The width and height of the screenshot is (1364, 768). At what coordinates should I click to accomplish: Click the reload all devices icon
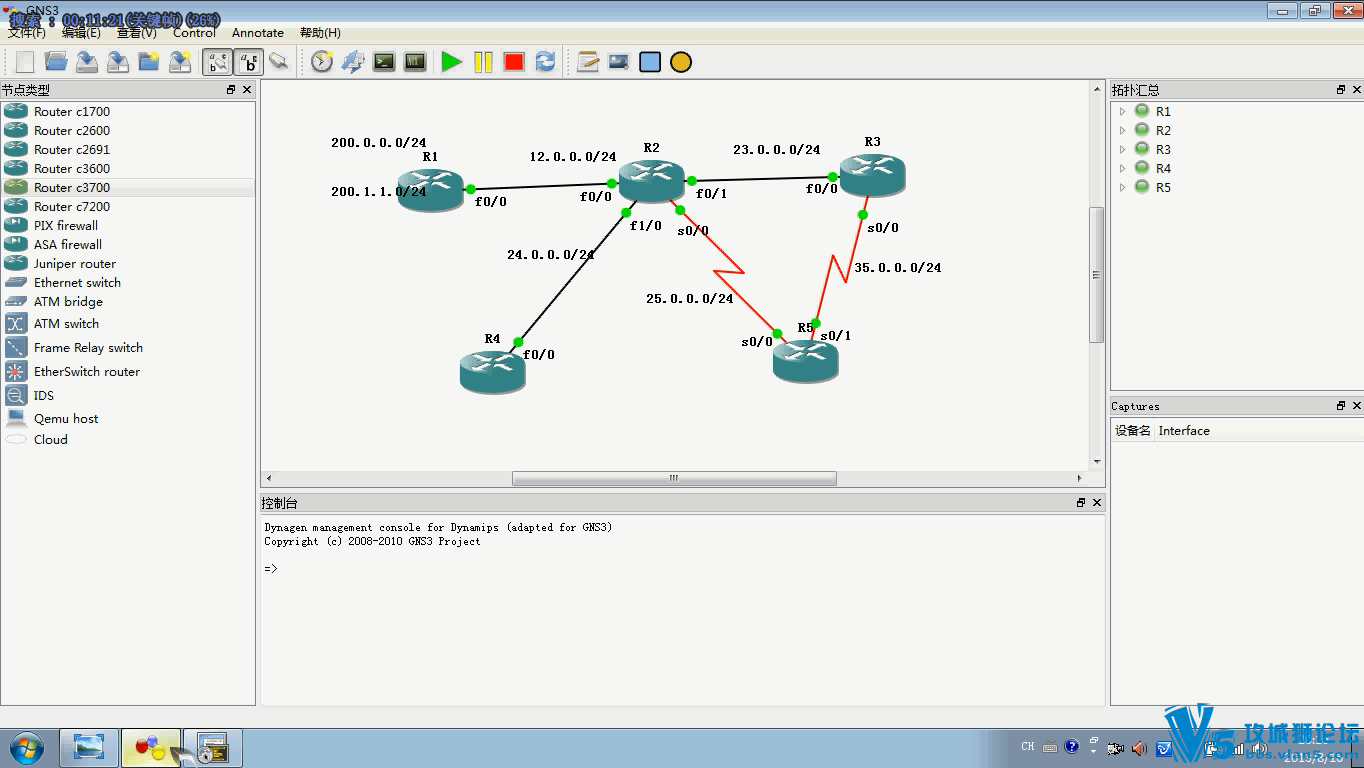point(545,62)
